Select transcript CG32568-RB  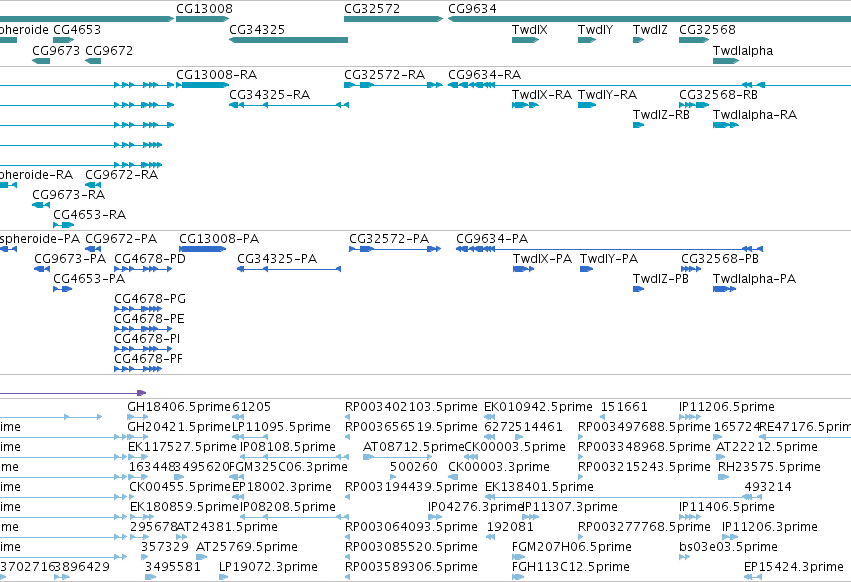click(694, 105)
